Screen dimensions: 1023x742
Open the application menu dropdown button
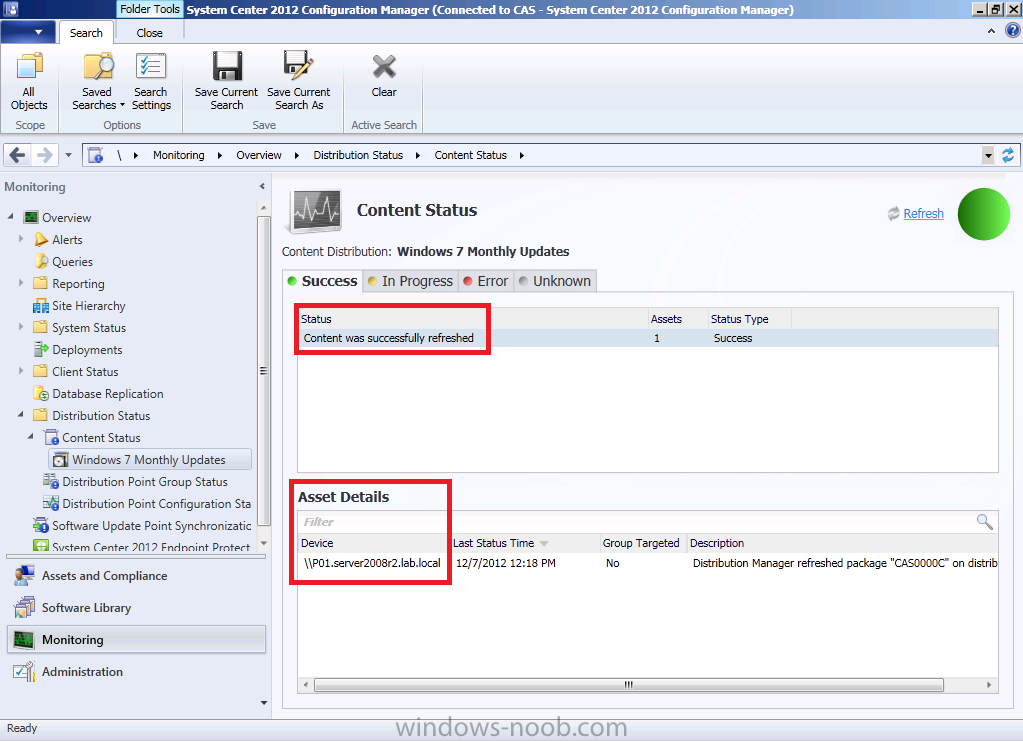pos(28,32)
